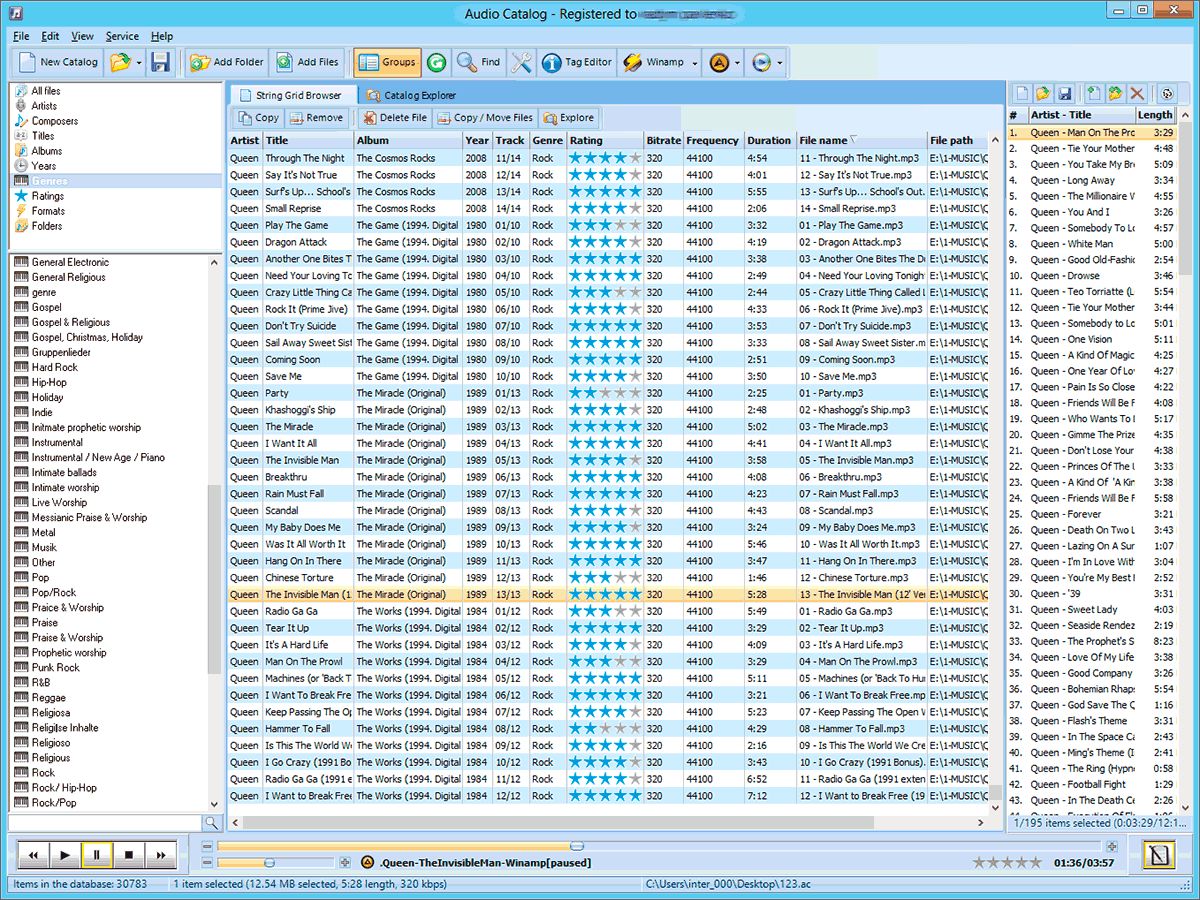The height and width of the screenshot is (900, 1200).
Task: Click the open catalog folder icon
Action: pyautogui.click(x=120, y=62)
